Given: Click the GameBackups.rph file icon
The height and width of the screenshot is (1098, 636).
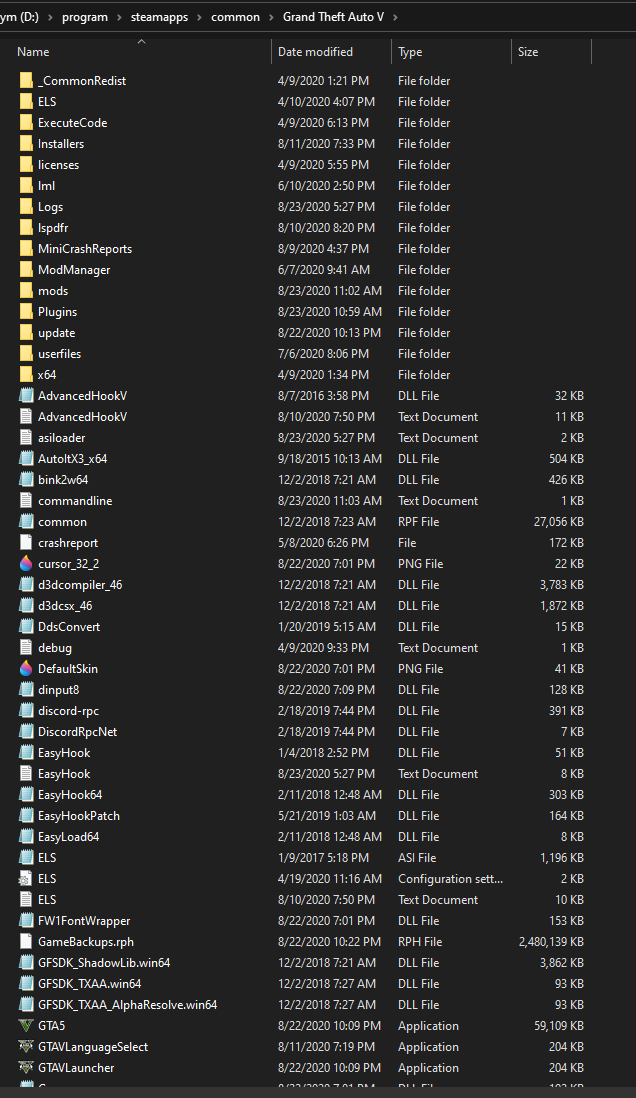Looking at the screenshot, I should pyautogui.click(x=26, y=942).
